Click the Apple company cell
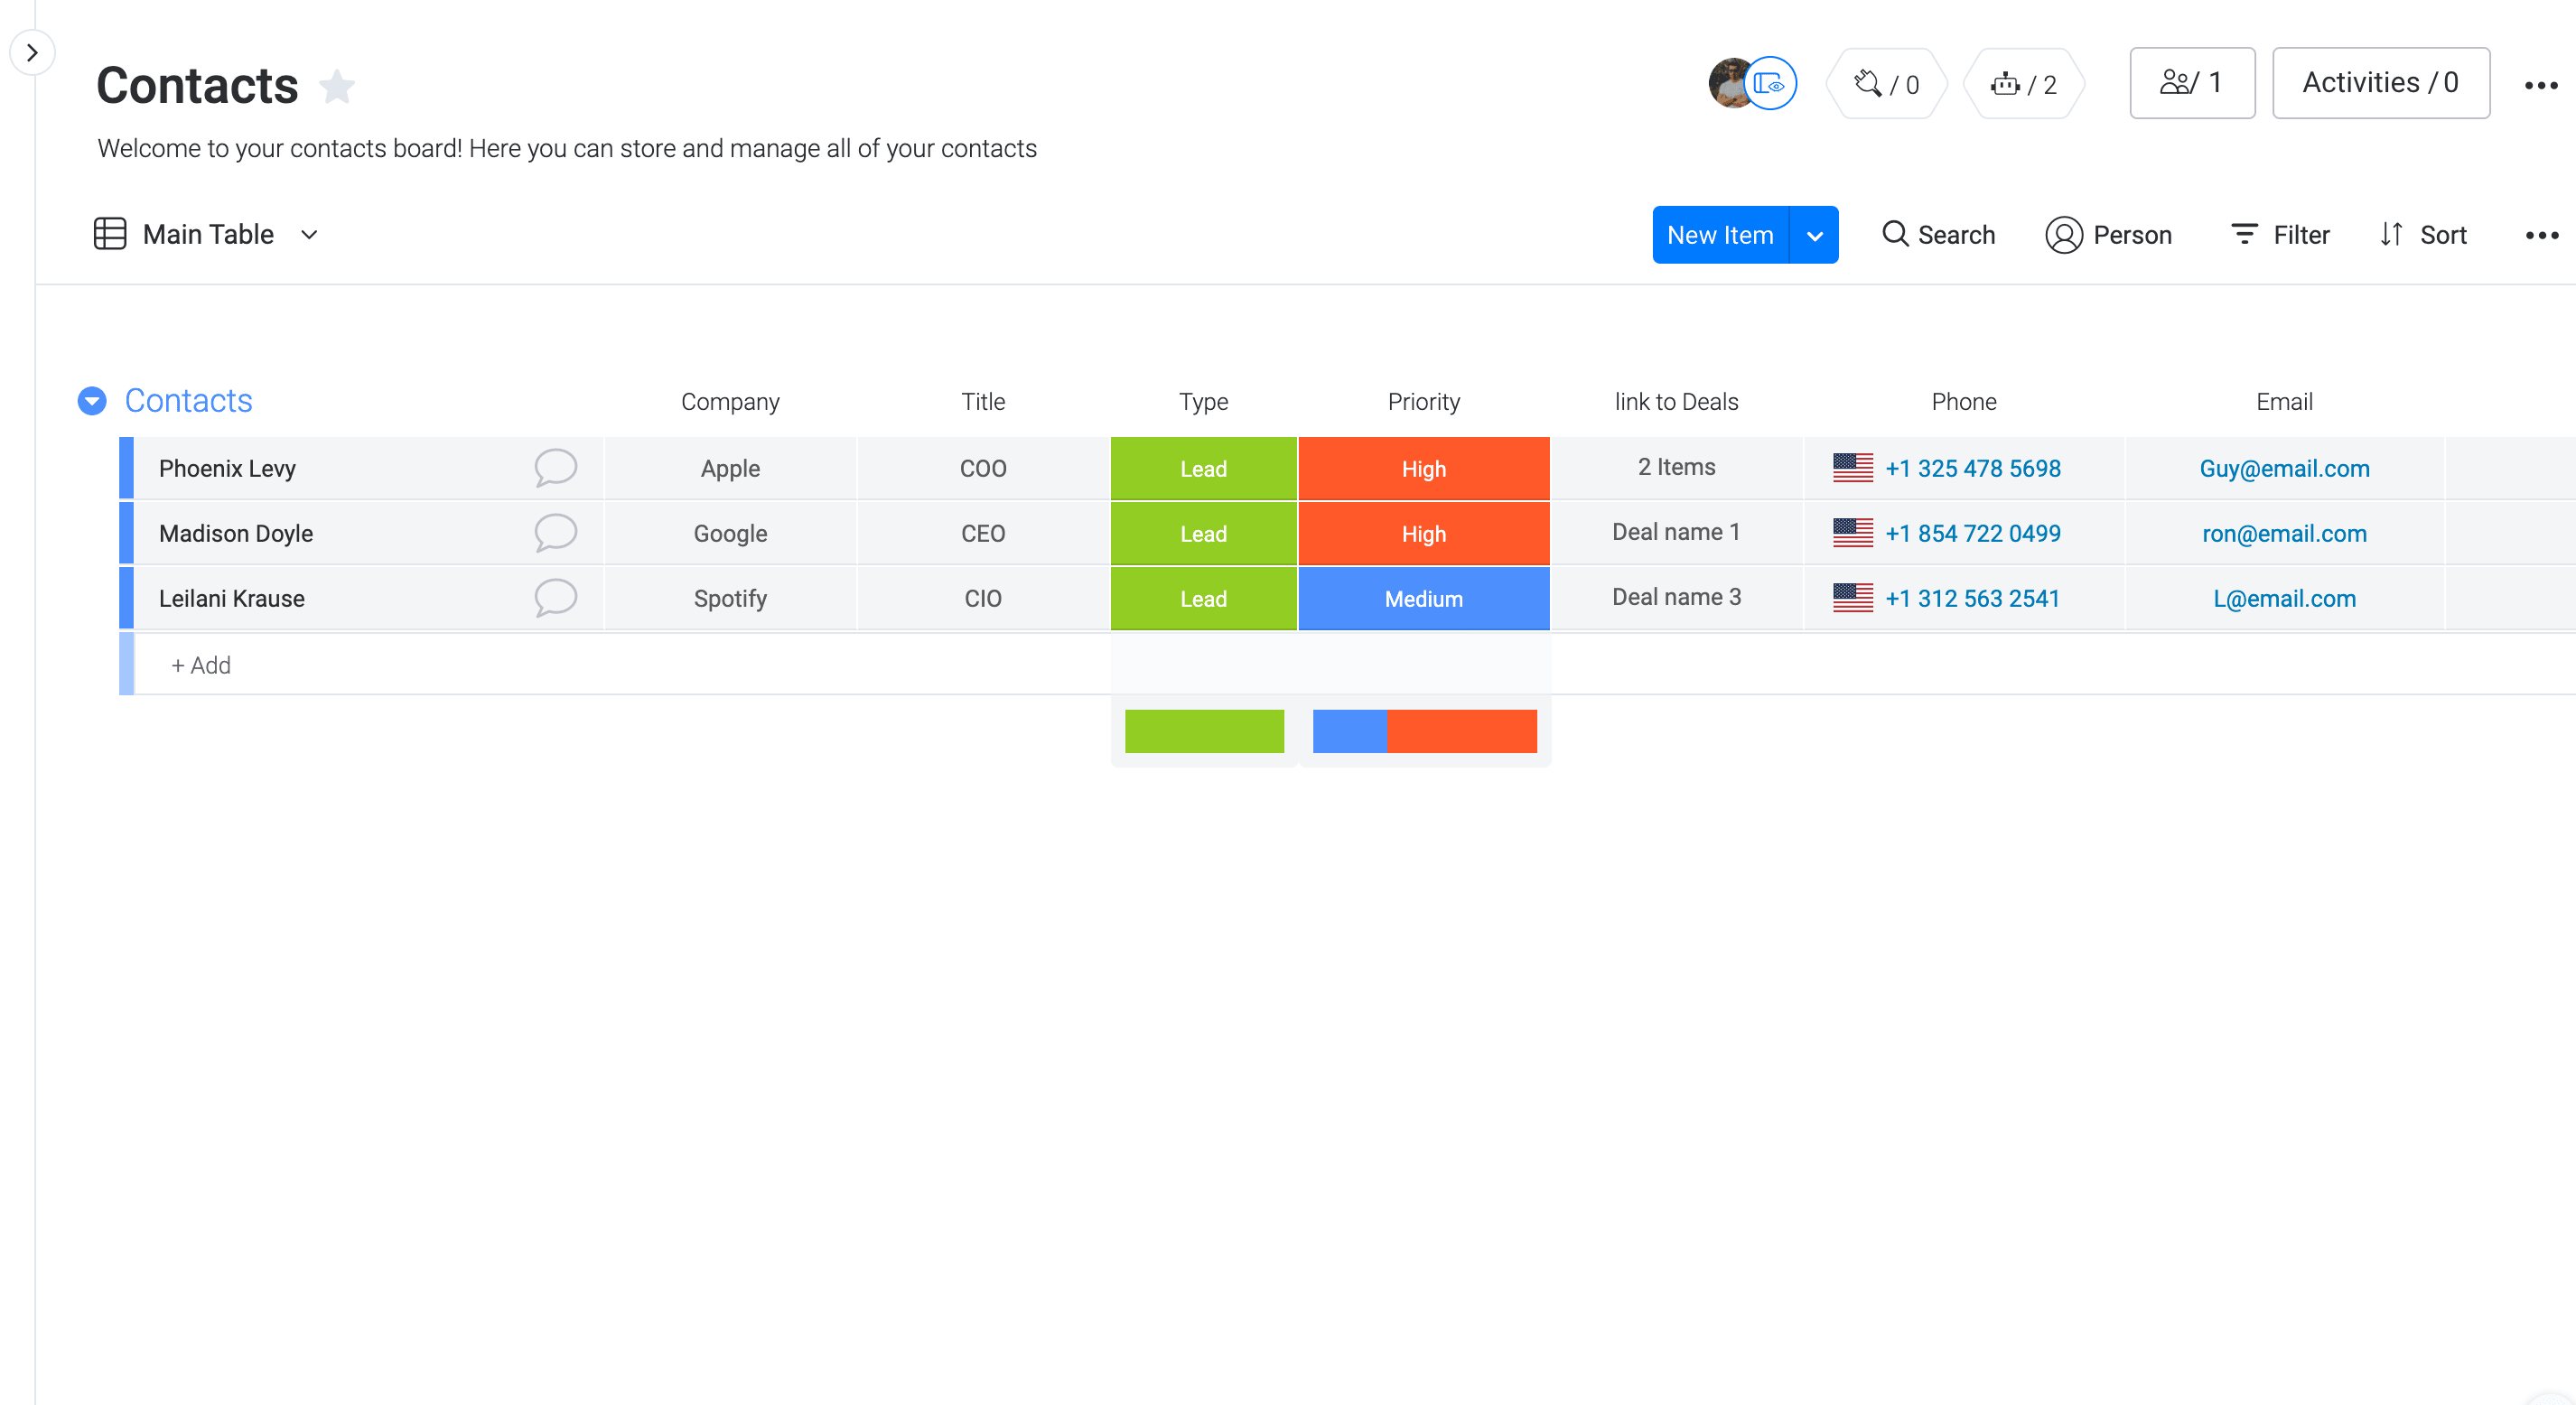Screen dimensions: 2576x1405 (730, 469)
